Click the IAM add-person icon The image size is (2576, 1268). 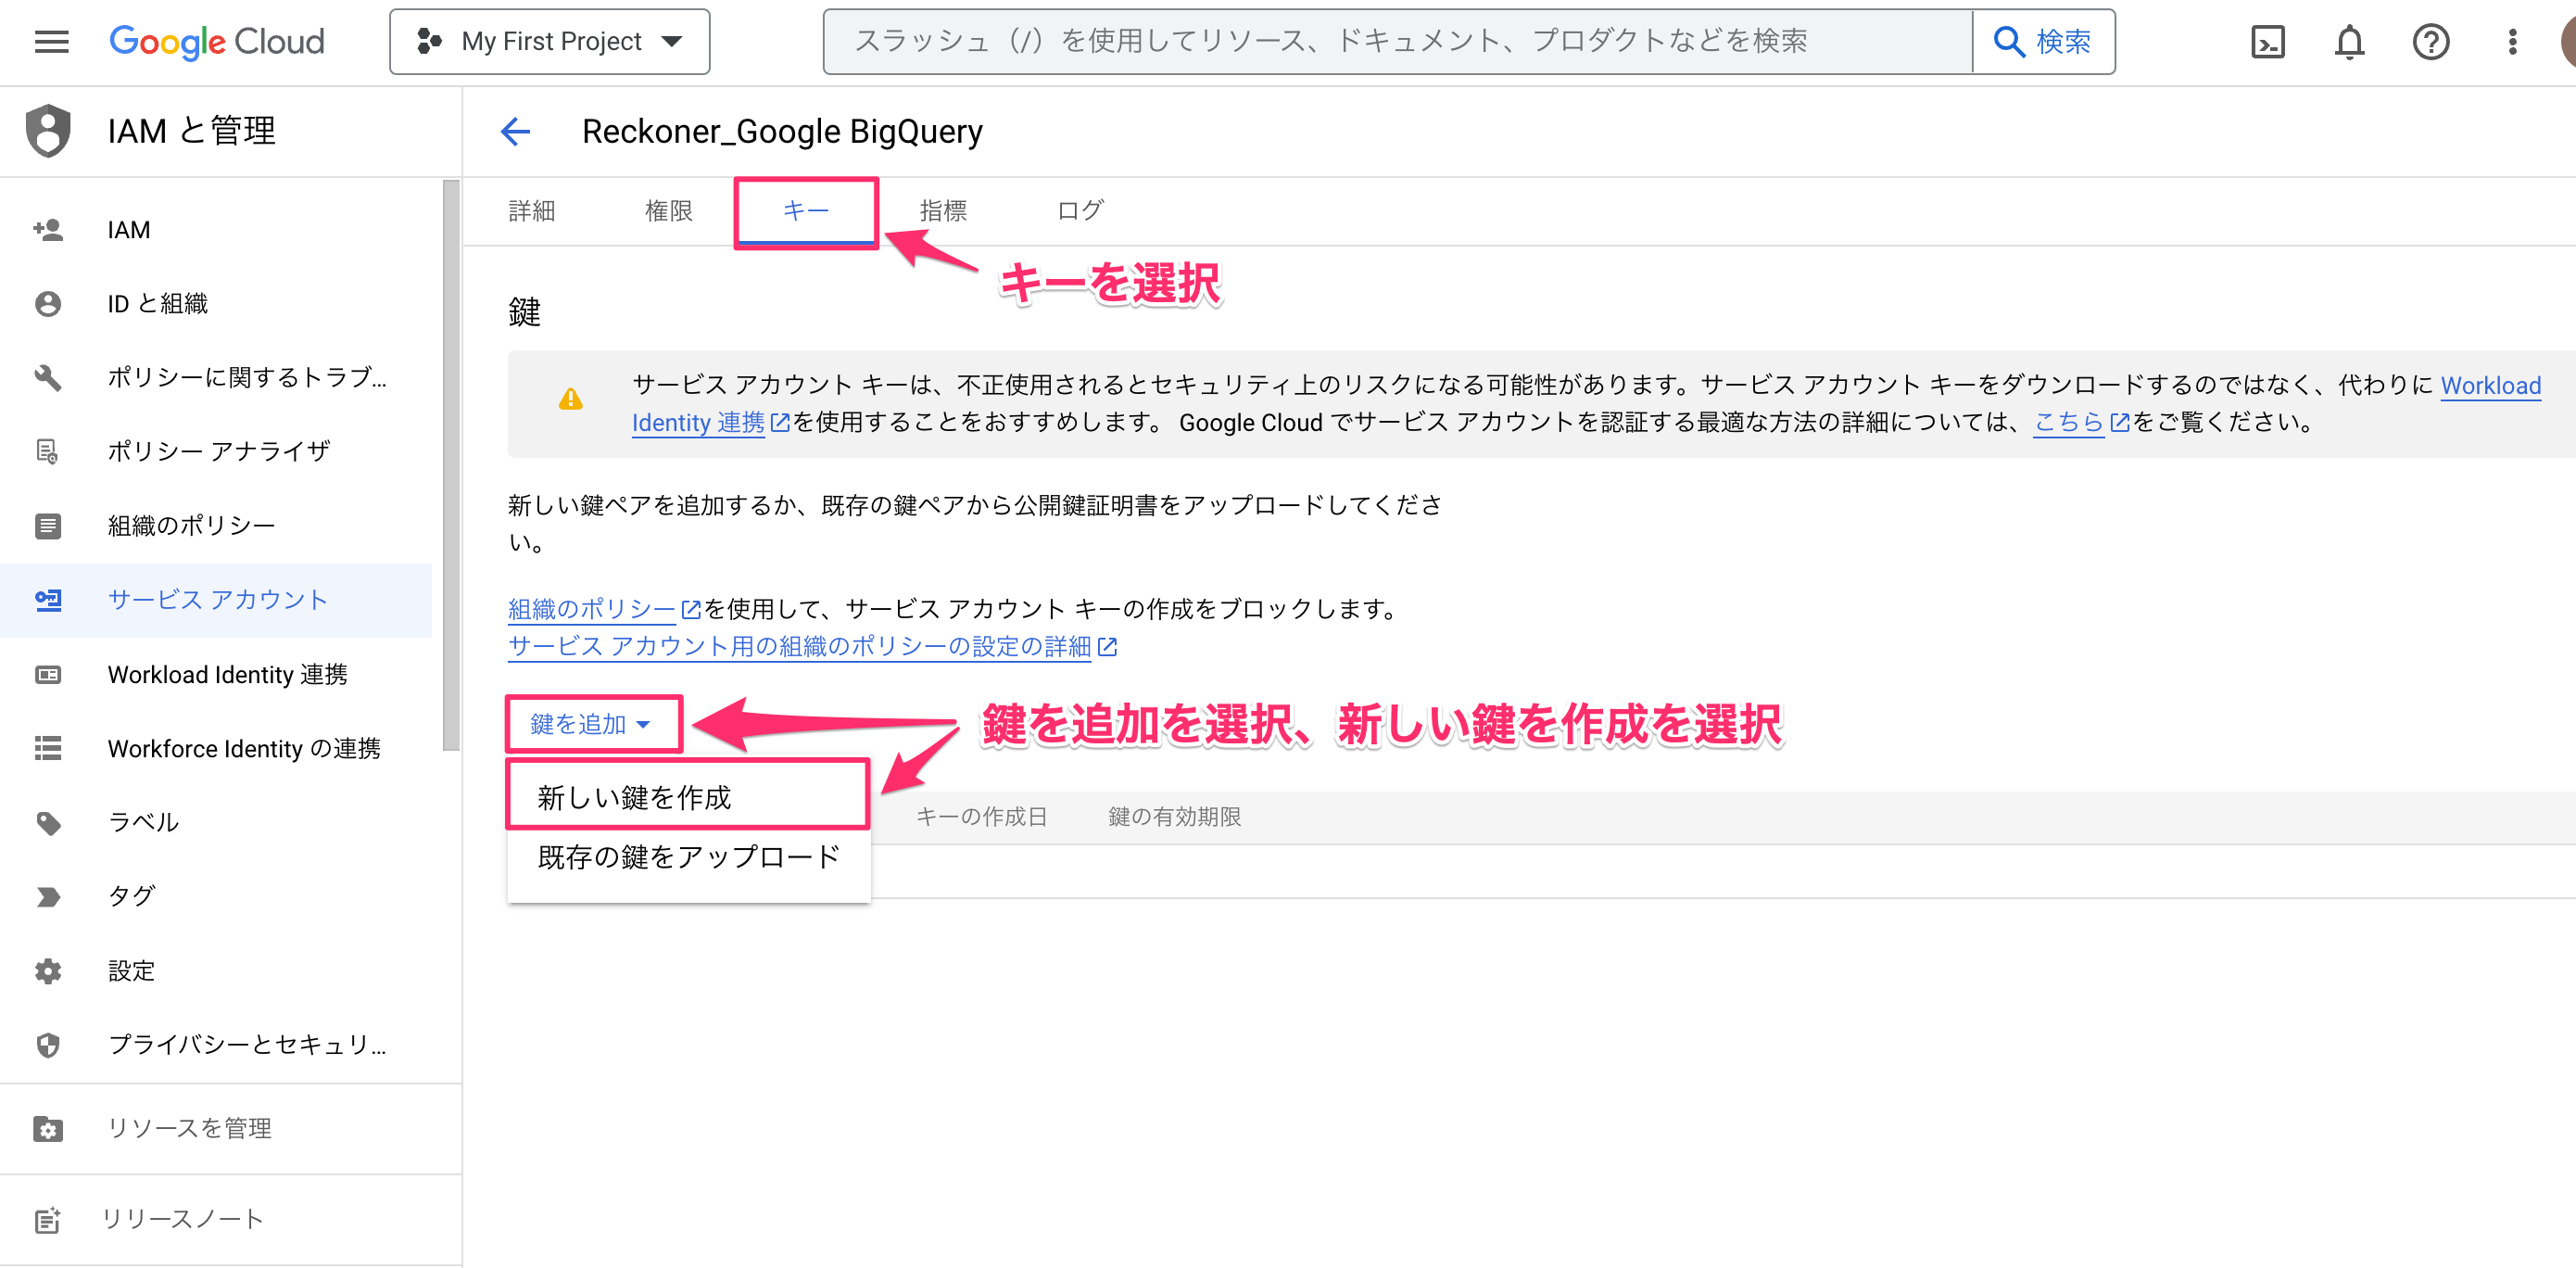48,230
